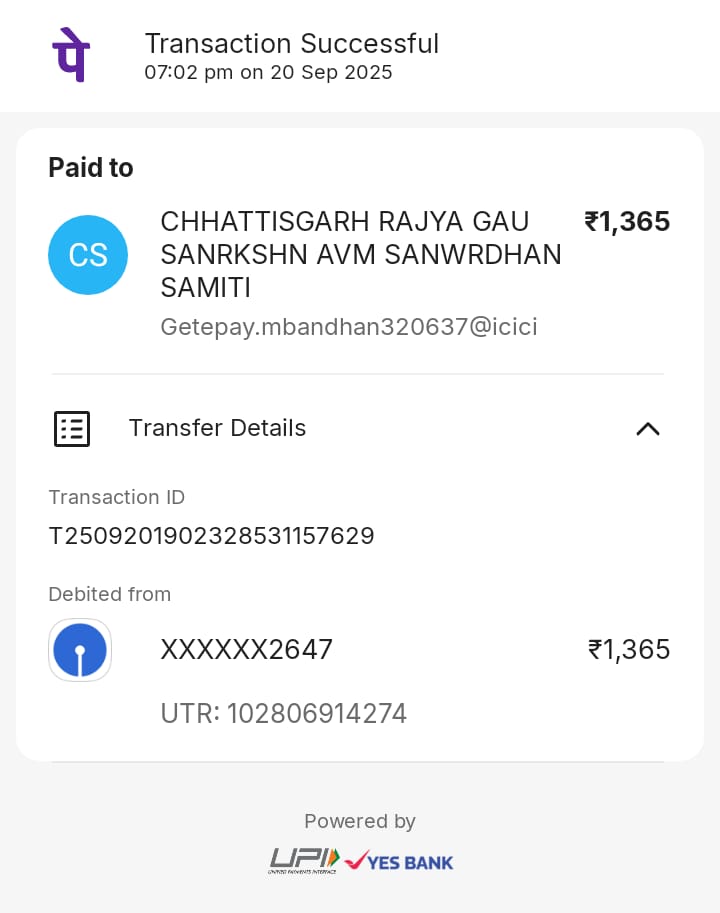Tap the blue CS payee avatar
This screenshot has height=913, width=720.
pyautogui.click(x=88, y=255)
